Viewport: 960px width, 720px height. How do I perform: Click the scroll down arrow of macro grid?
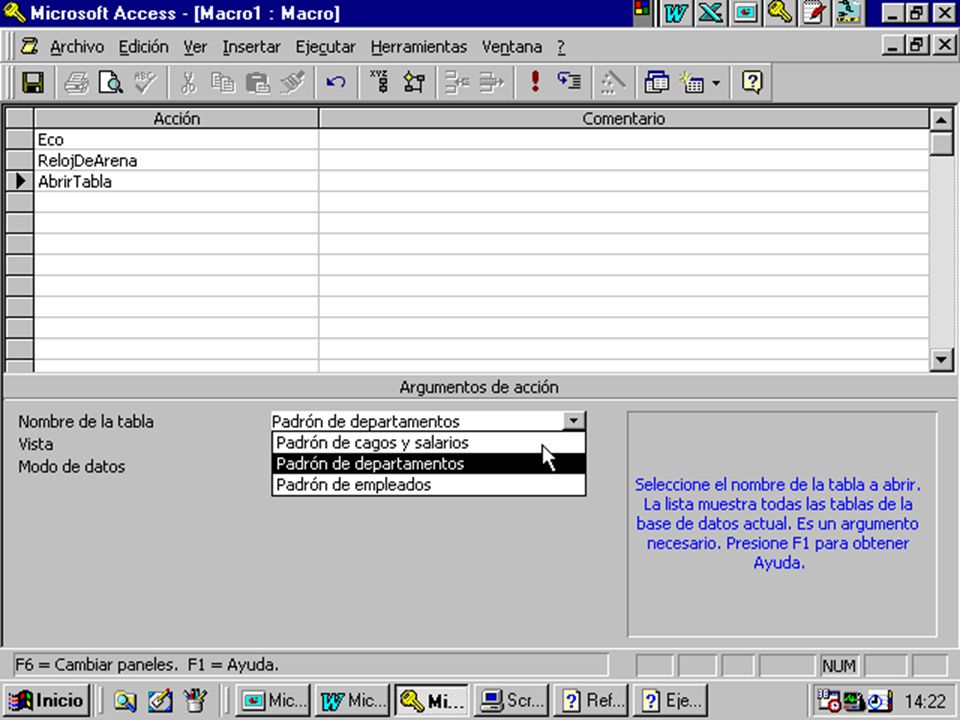pos(941,359)
